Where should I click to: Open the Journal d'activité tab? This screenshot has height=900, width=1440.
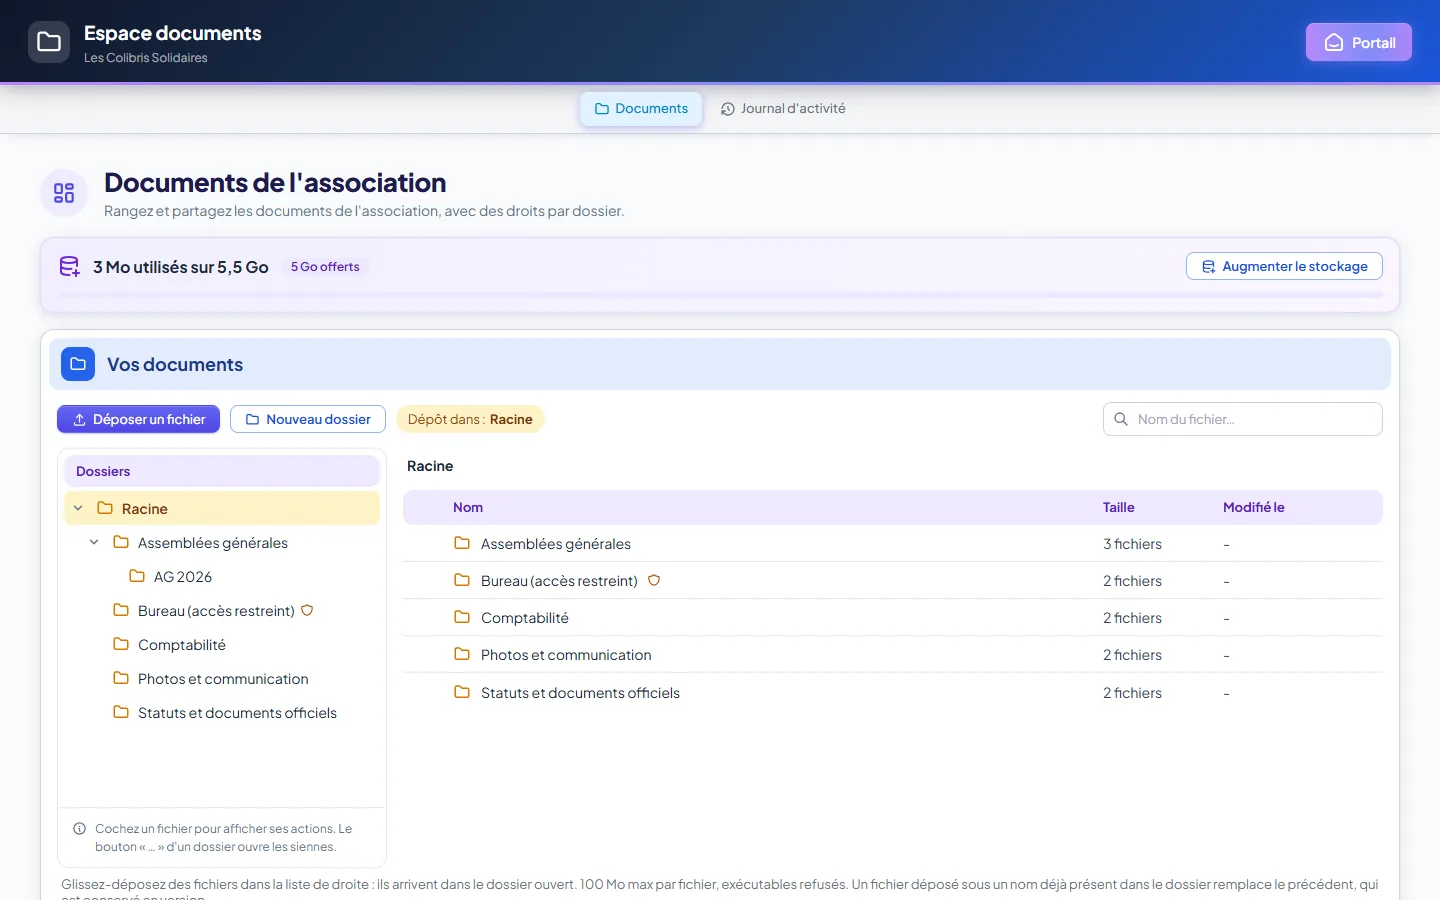[x=783, y=109]
